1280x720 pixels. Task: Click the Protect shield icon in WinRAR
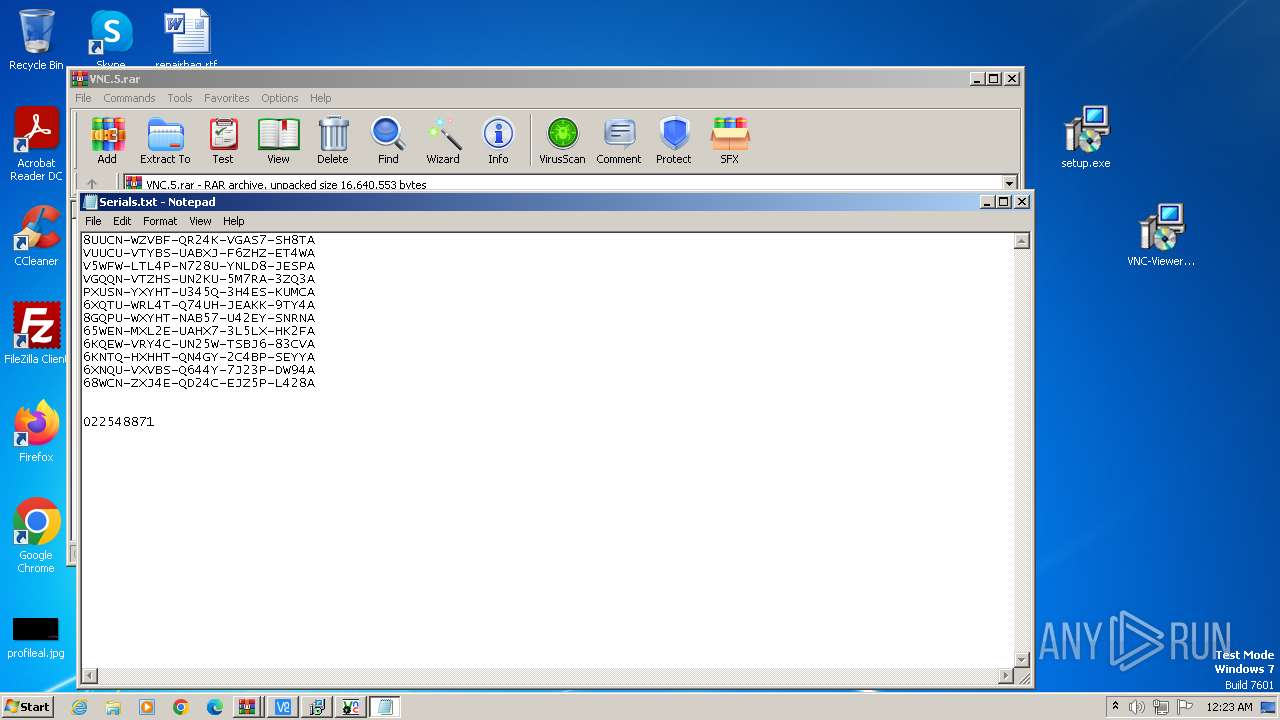coord(674,140)
